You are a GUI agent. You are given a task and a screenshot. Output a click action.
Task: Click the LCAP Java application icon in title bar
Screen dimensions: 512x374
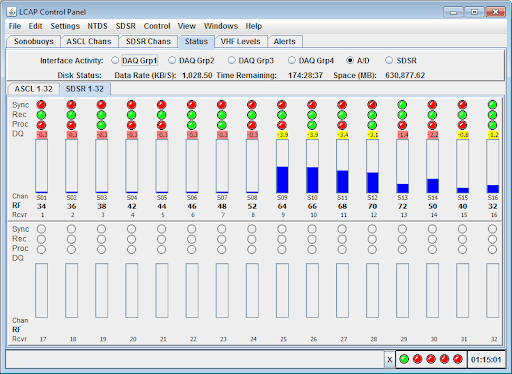[x=11, y=12]
